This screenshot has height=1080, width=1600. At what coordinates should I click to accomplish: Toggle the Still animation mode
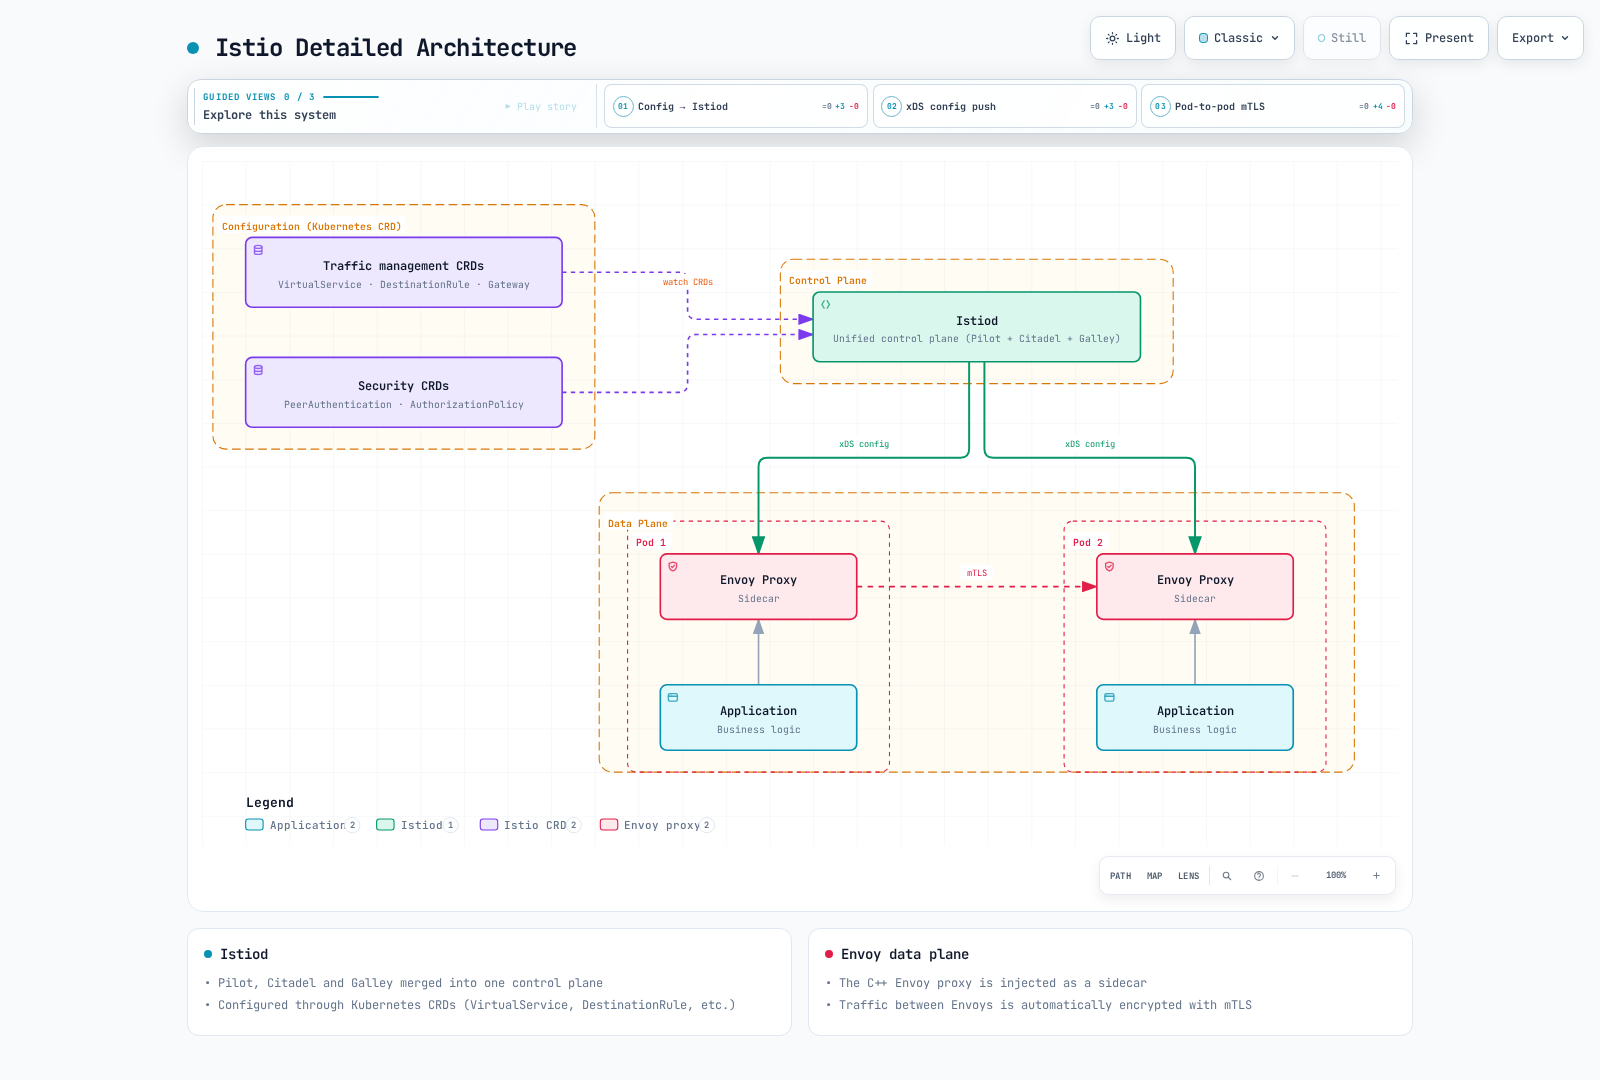point(1342,38)
